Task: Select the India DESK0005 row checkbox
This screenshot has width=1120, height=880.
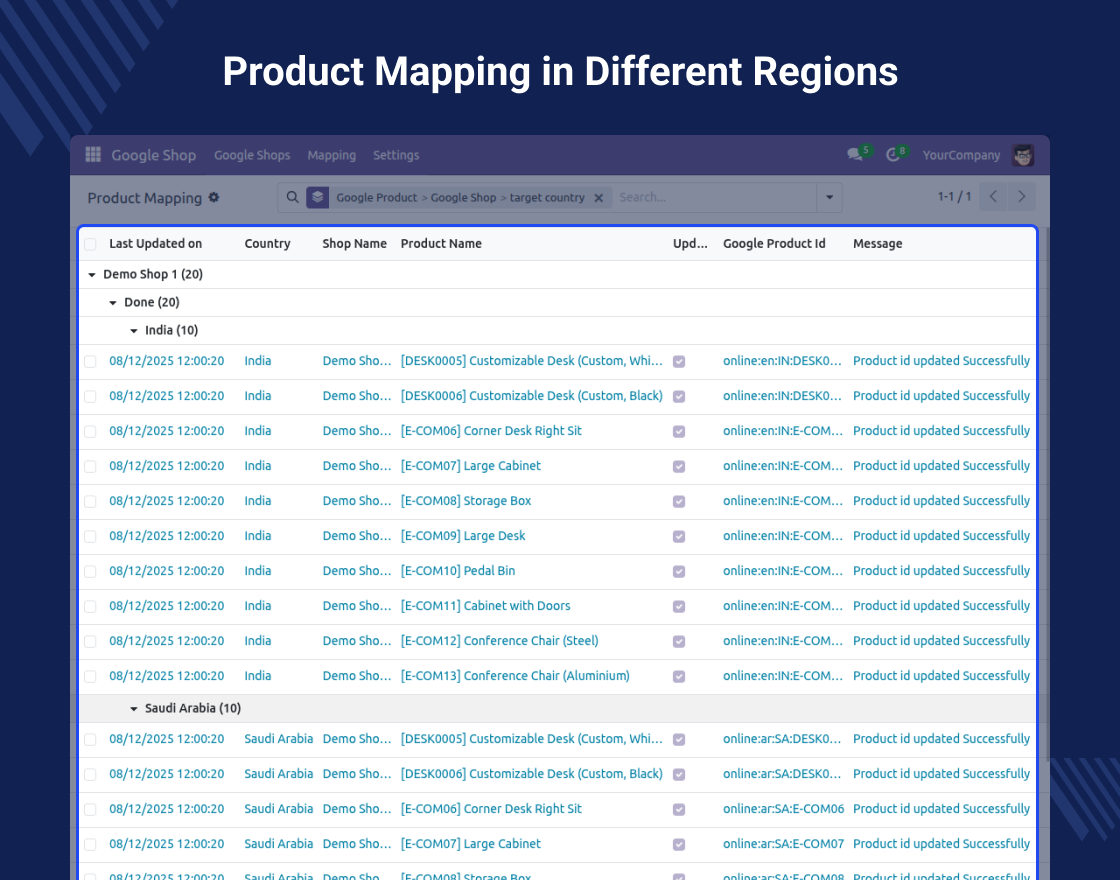Action: coord(90,361)
